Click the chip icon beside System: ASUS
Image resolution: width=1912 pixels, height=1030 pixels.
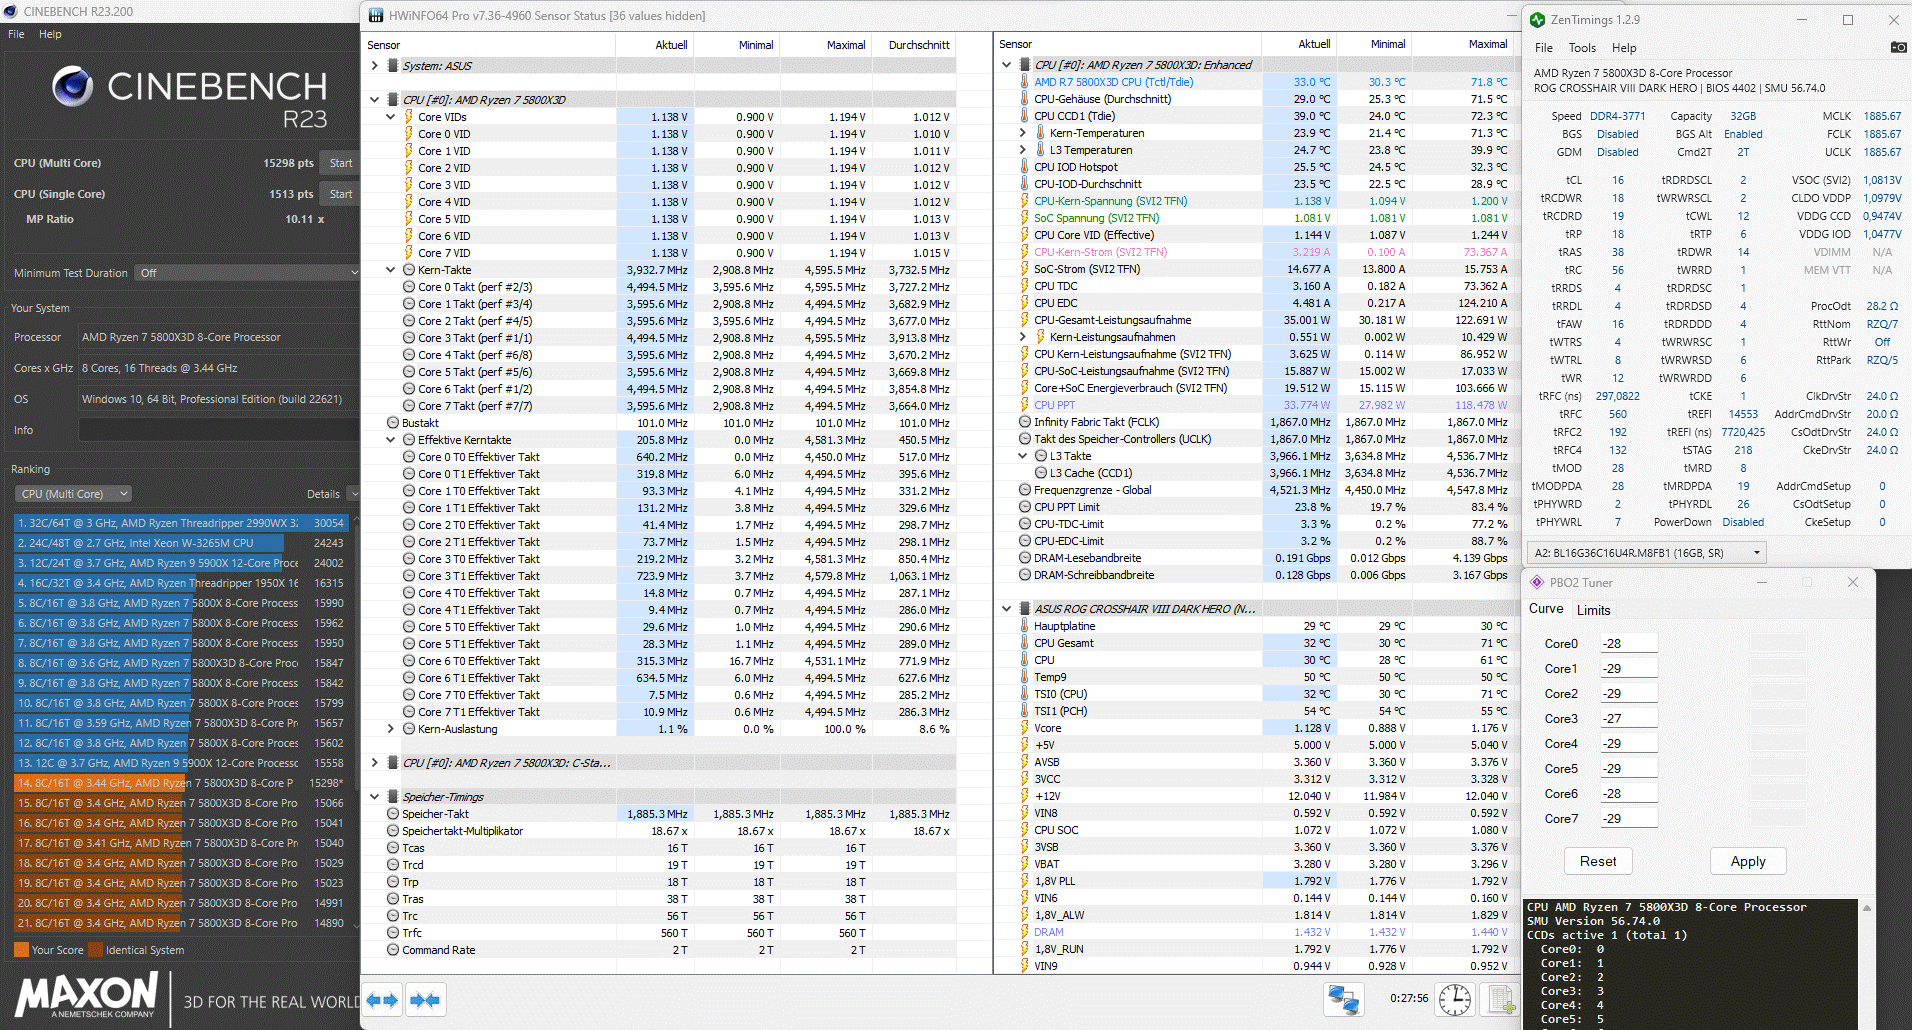pos(393,66)
